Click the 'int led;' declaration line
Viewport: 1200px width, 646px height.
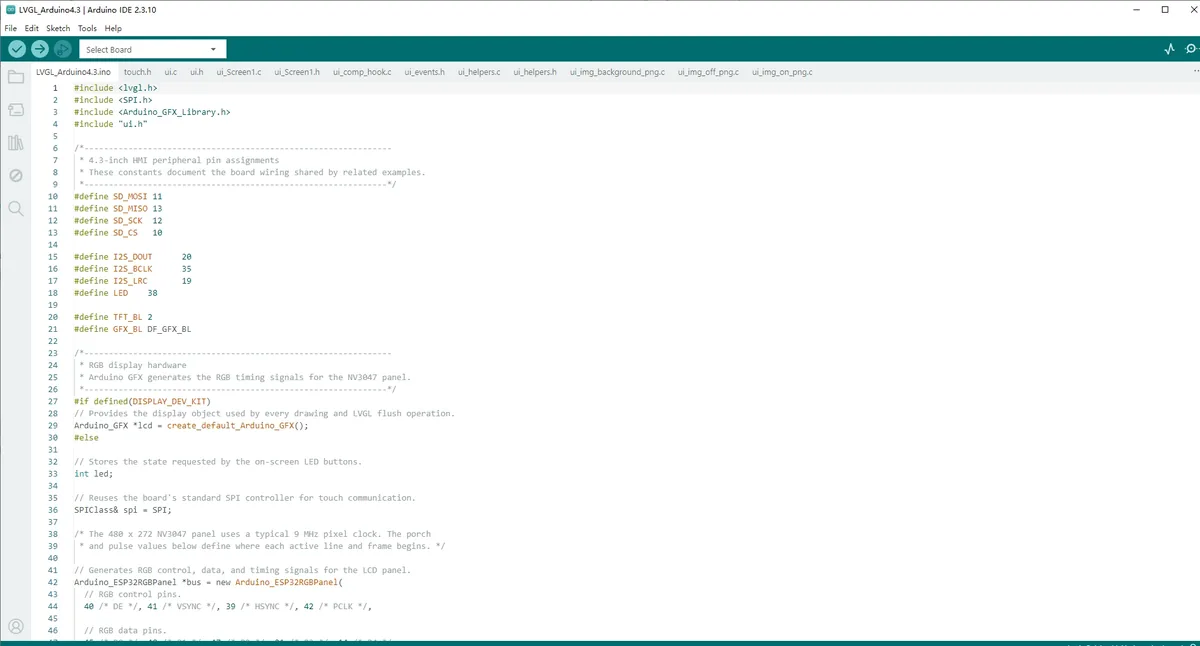click(x=93, y=473)
